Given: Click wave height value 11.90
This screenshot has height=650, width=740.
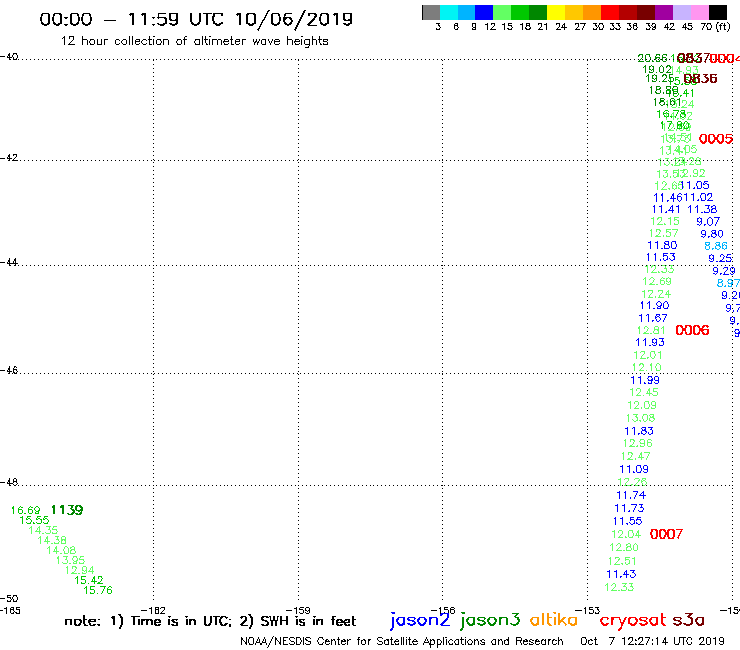Looking at the screenshot, I should (654, 305).
